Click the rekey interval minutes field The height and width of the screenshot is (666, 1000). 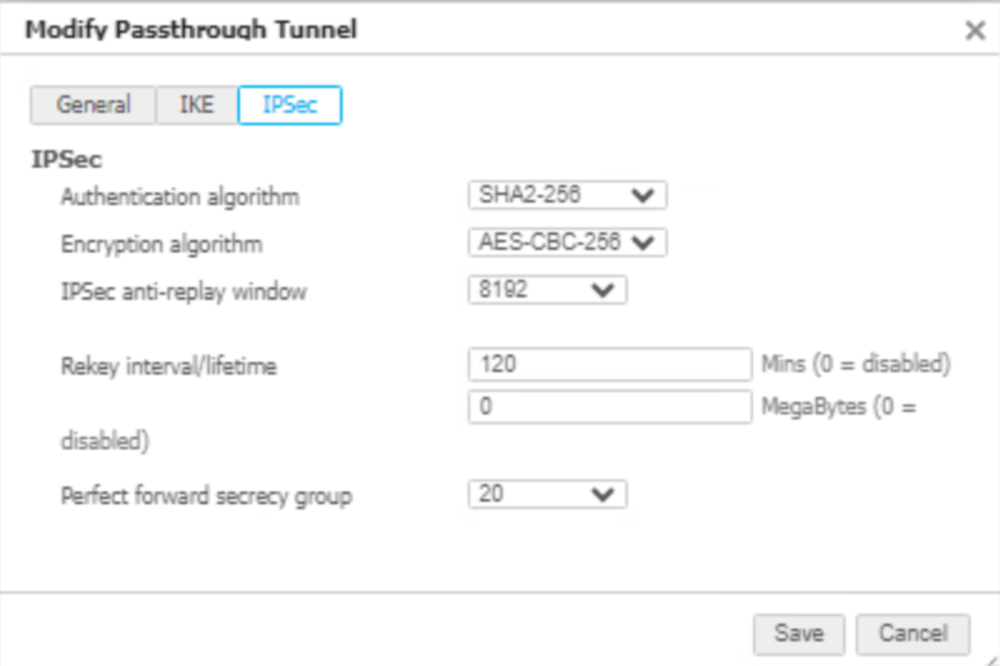point(609,365)
